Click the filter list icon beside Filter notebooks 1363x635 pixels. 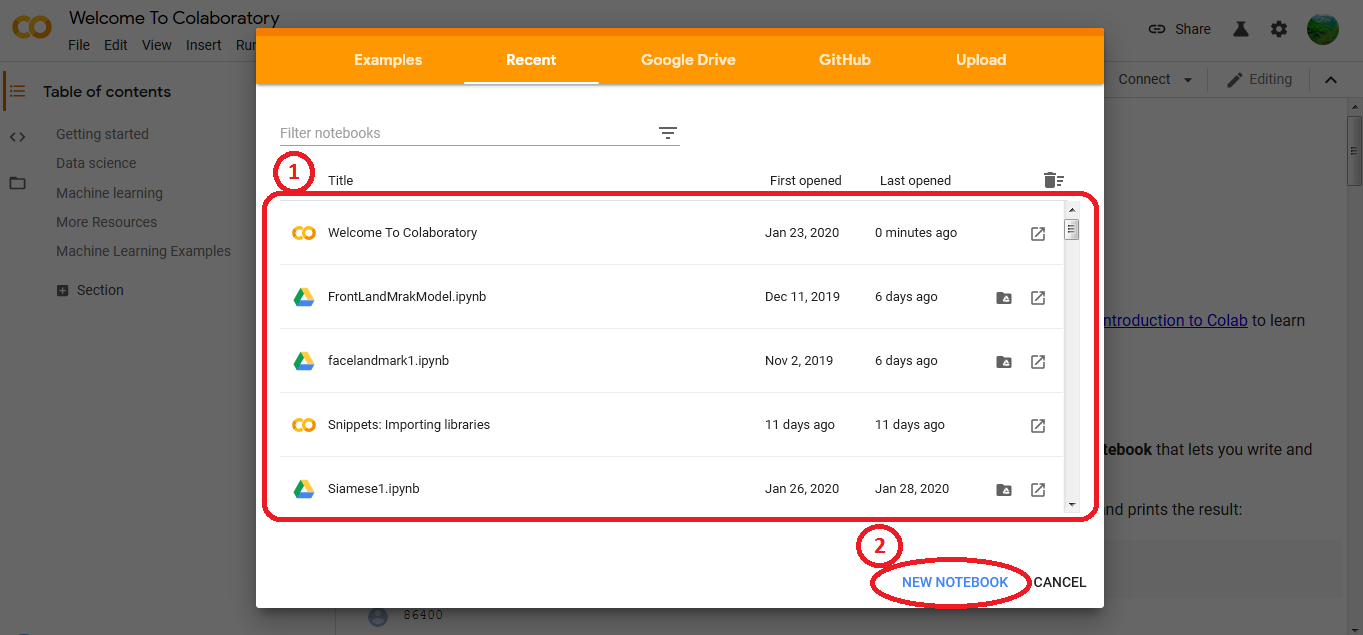coord(668,133)
